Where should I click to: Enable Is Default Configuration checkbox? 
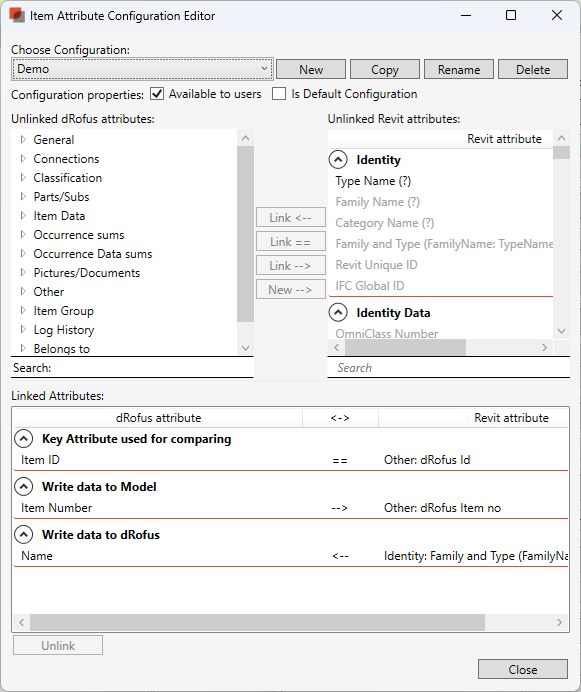tap(279, 94)
